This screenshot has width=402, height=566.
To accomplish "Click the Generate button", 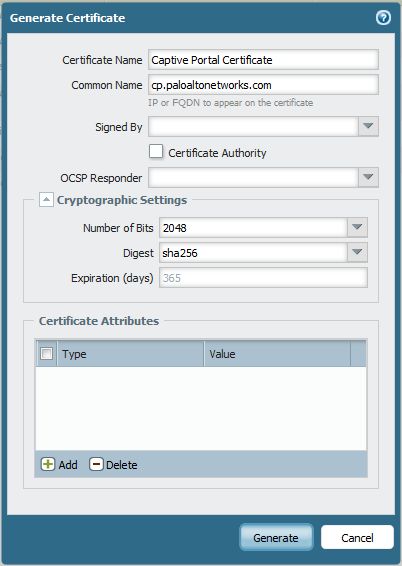I will (x=276, y=537).
